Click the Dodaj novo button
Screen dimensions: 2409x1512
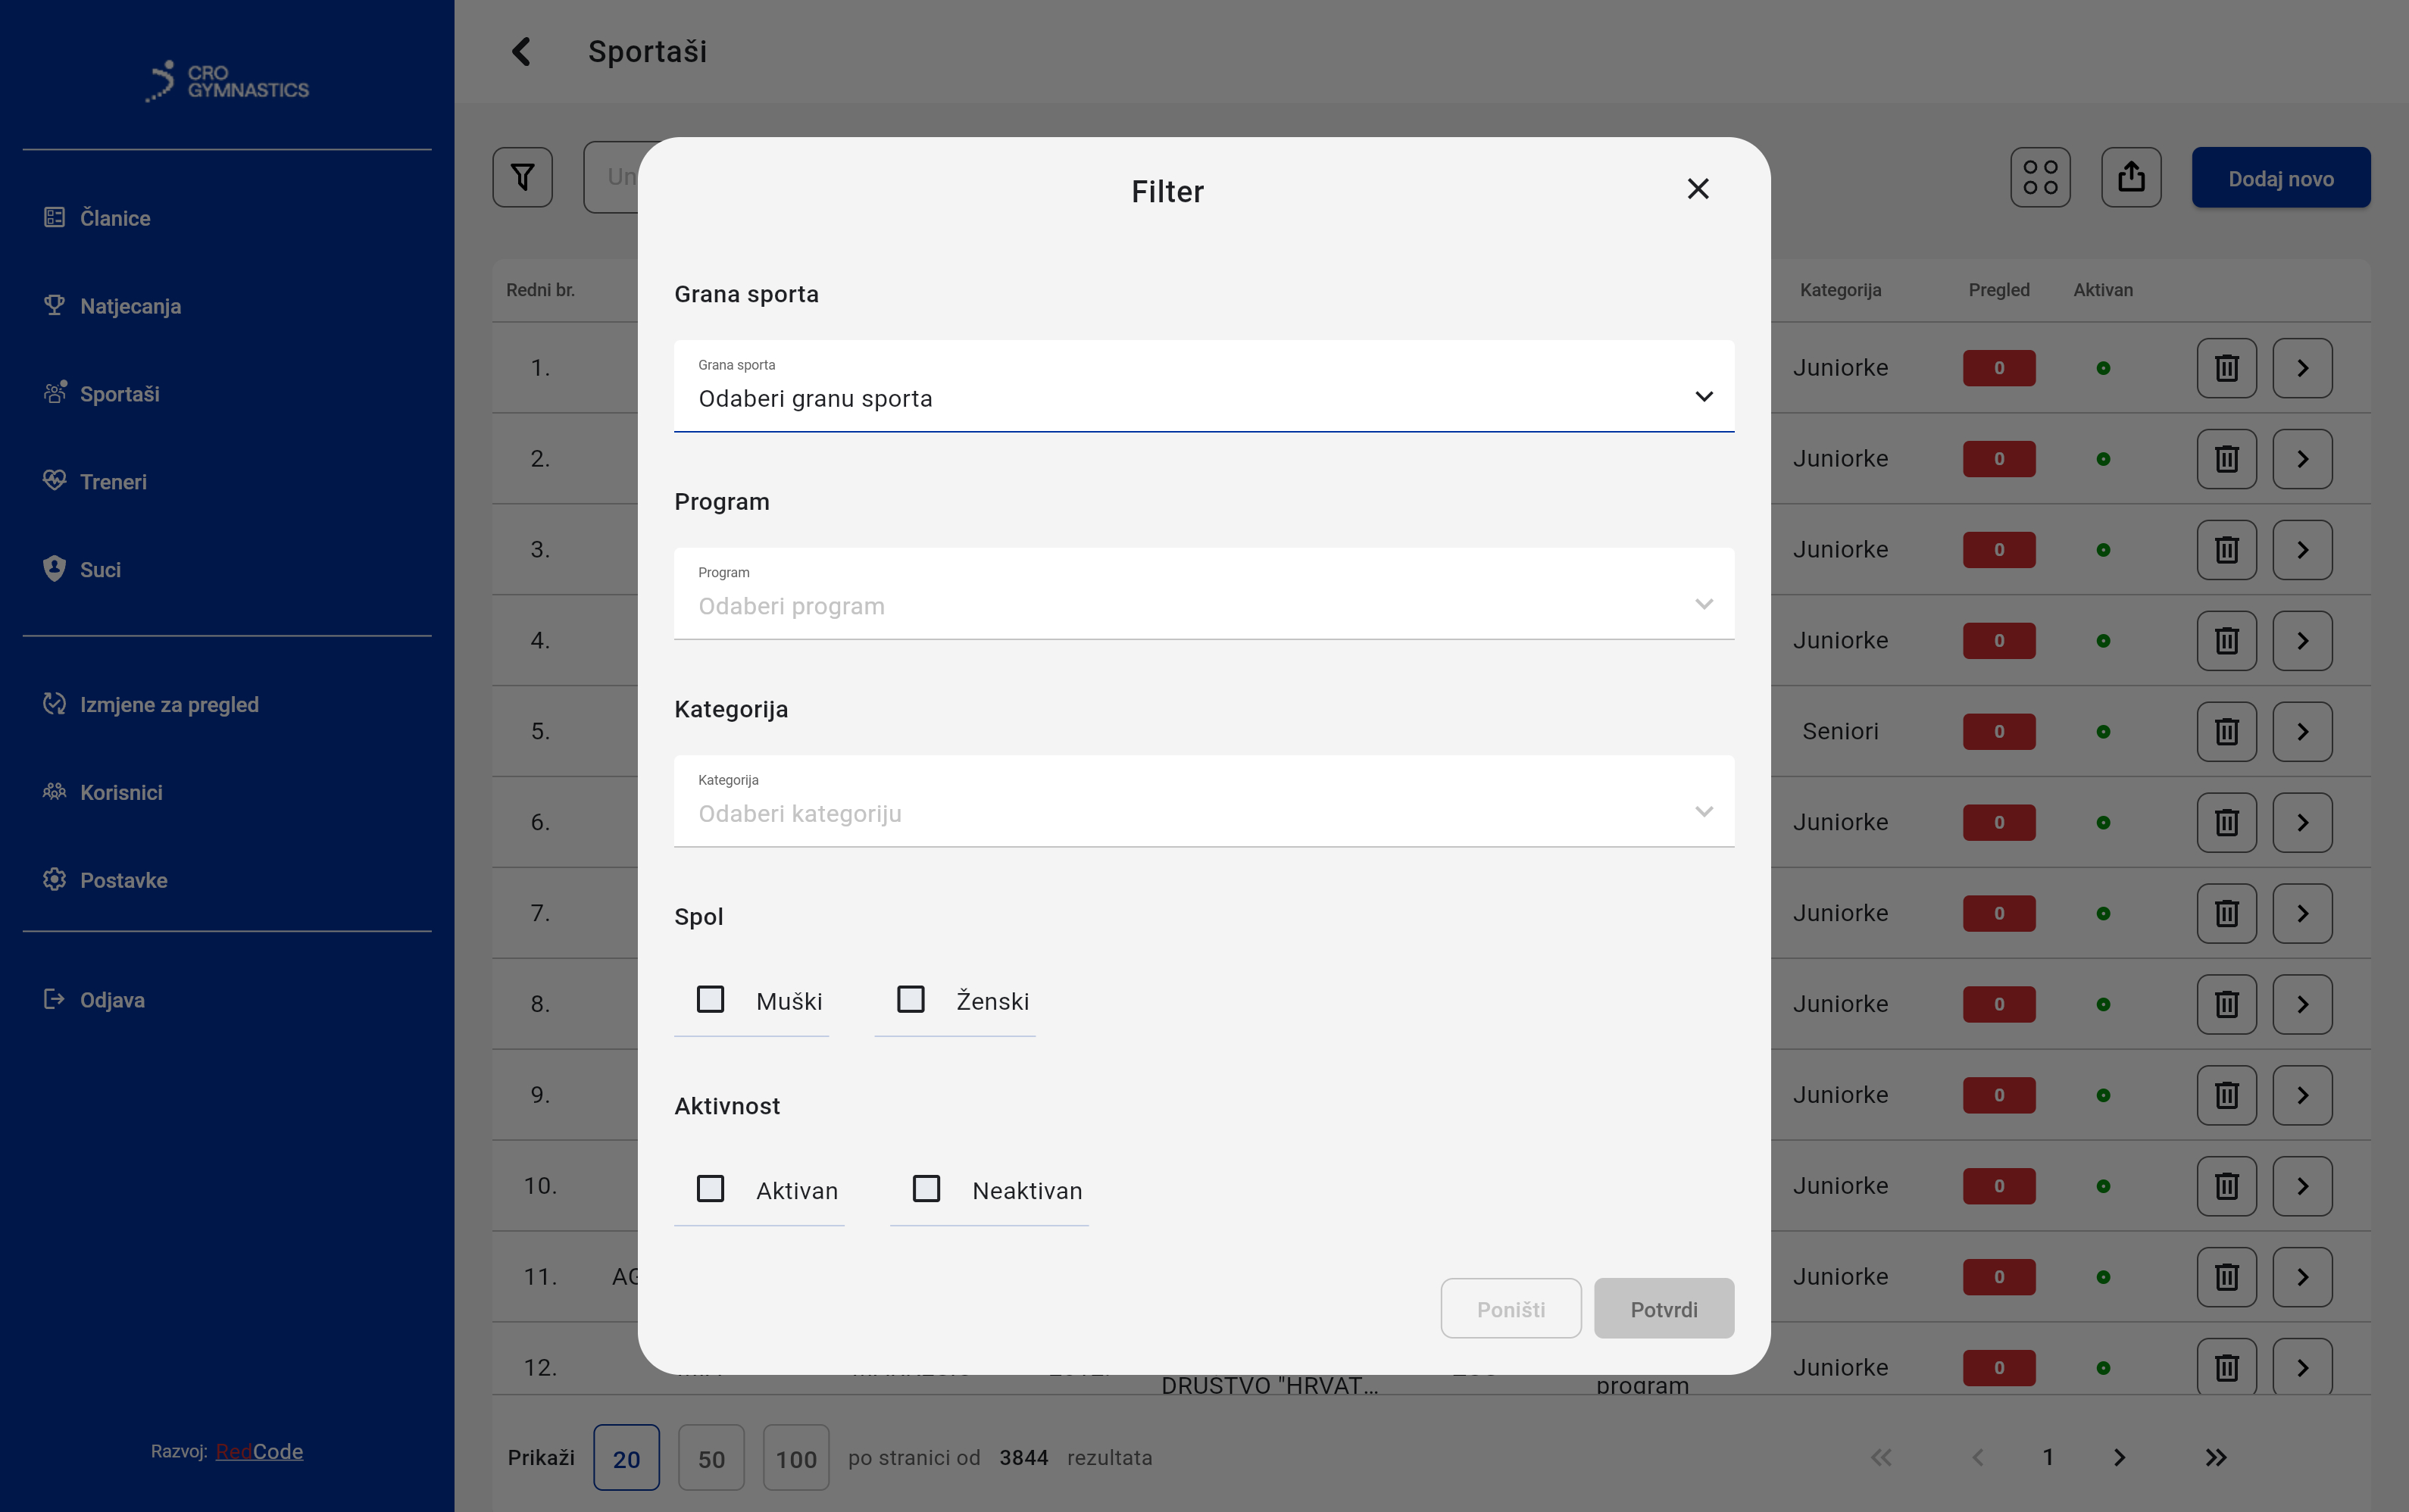click(2280, 178)
